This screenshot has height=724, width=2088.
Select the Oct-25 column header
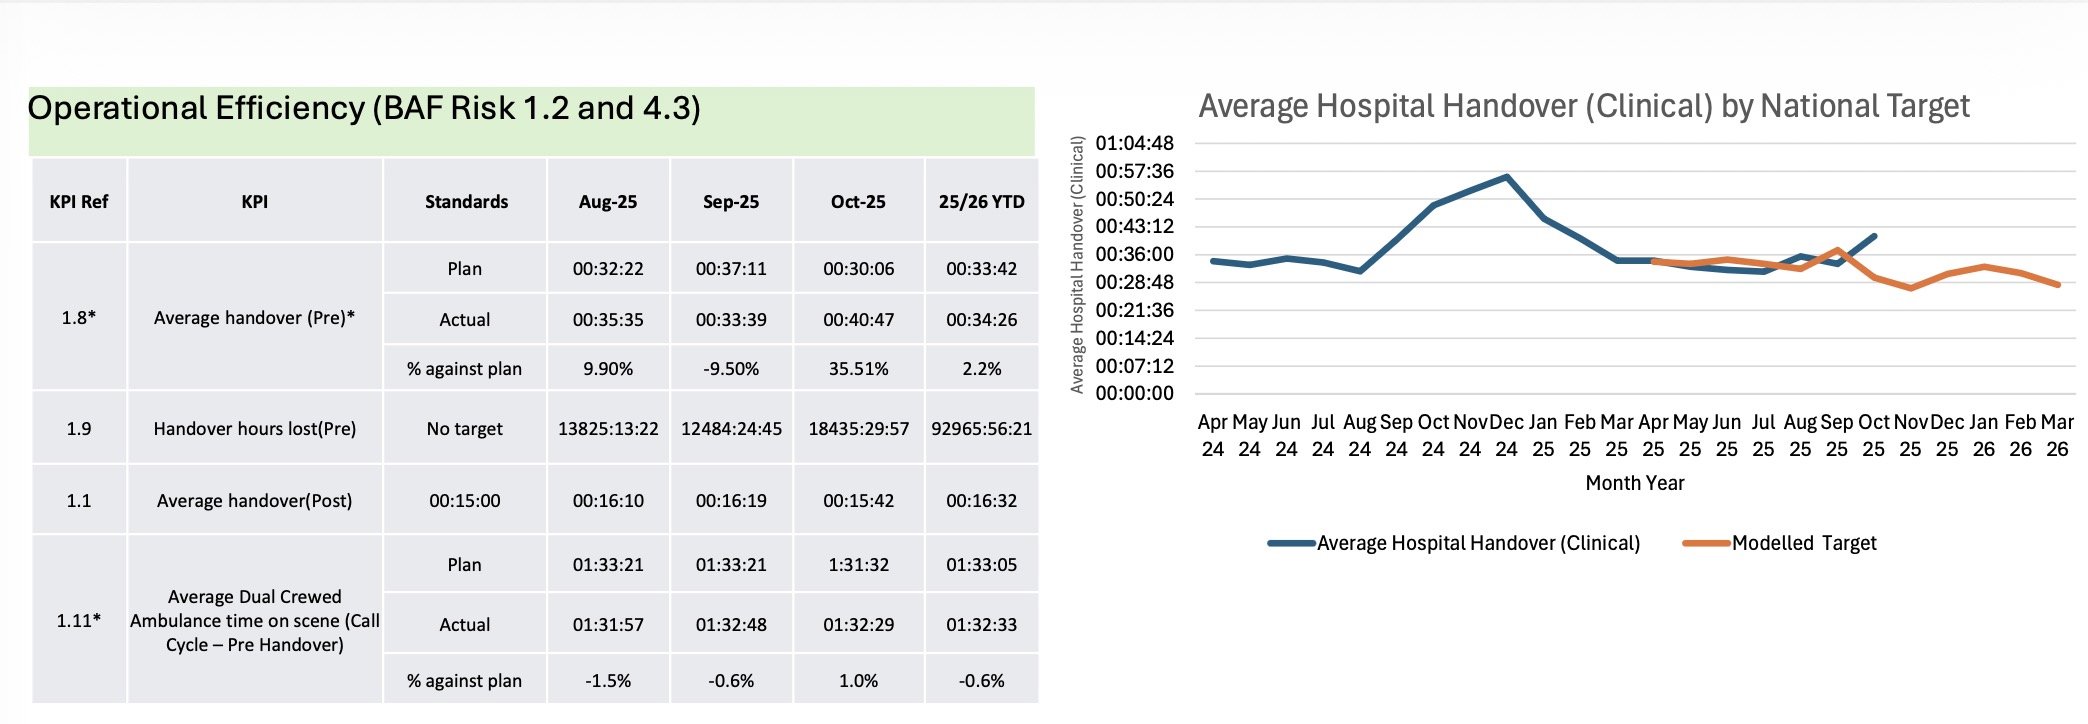858,202
